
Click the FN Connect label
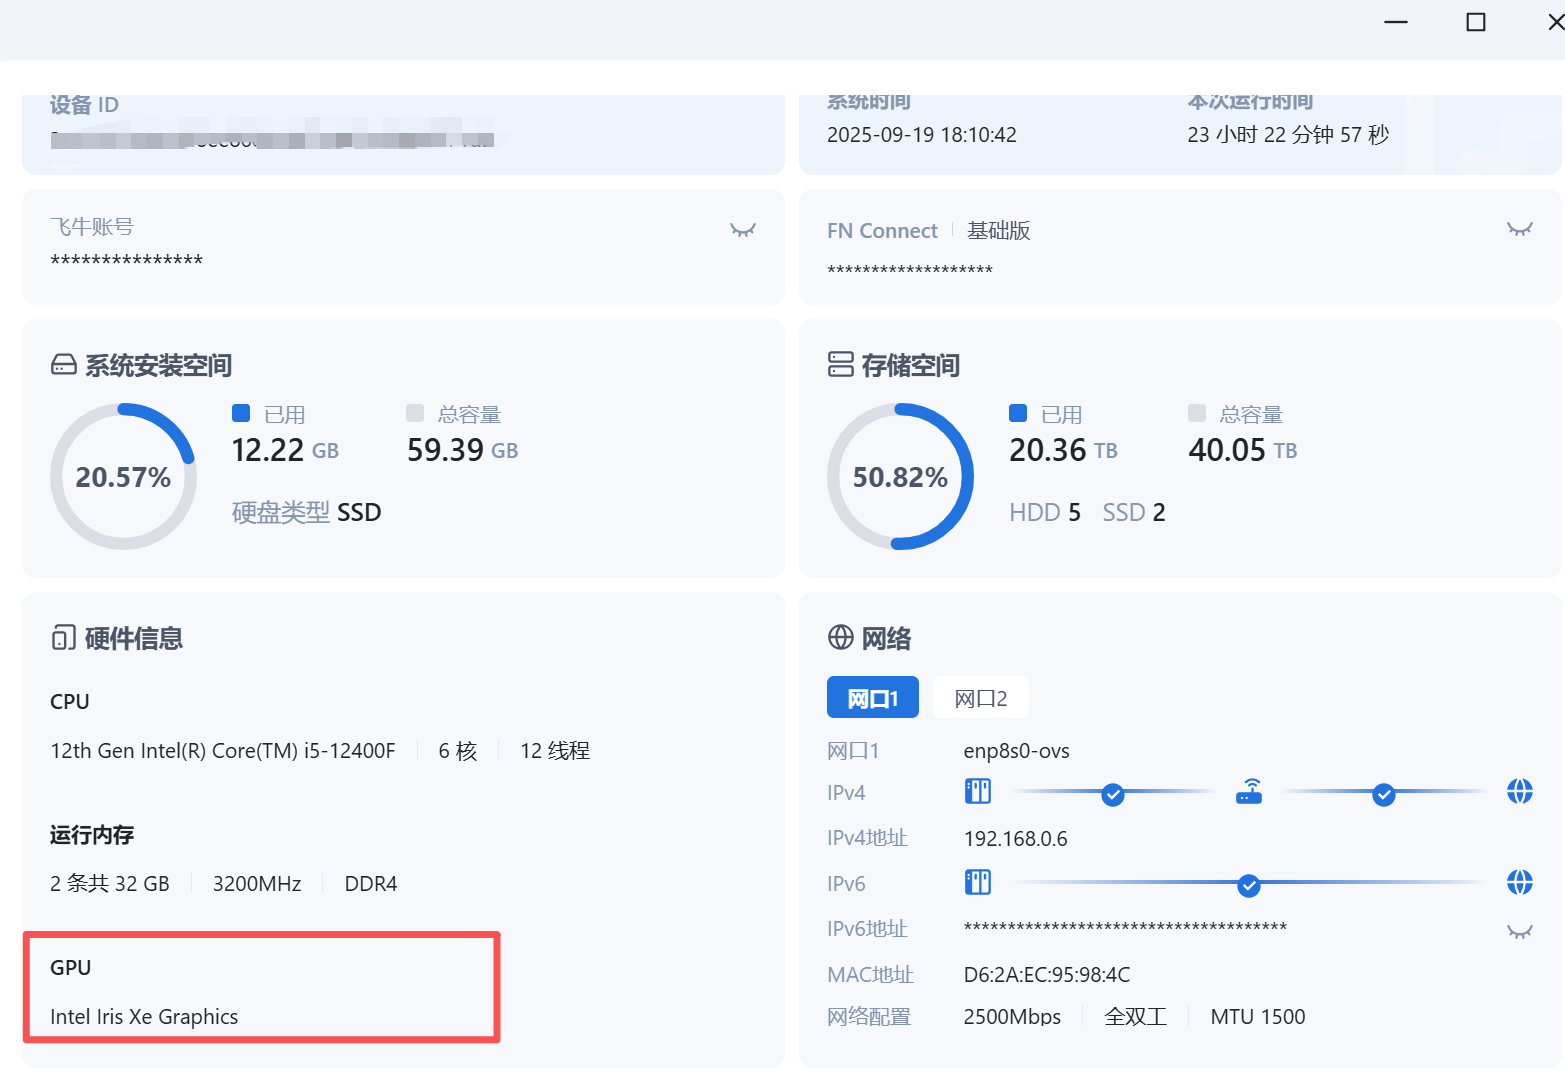tap(882, 231)
